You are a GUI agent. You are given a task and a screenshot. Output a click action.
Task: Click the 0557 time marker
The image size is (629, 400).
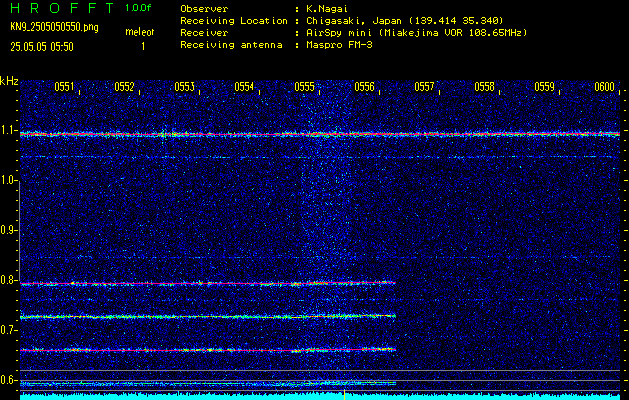424,87
